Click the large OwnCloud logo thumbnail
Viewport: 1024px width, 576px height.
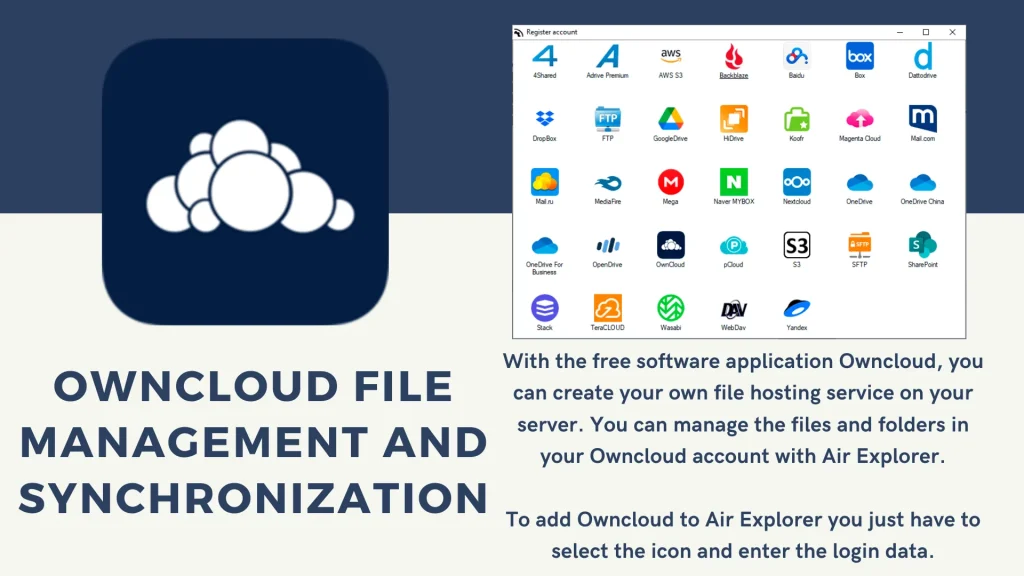click(245, 182)
